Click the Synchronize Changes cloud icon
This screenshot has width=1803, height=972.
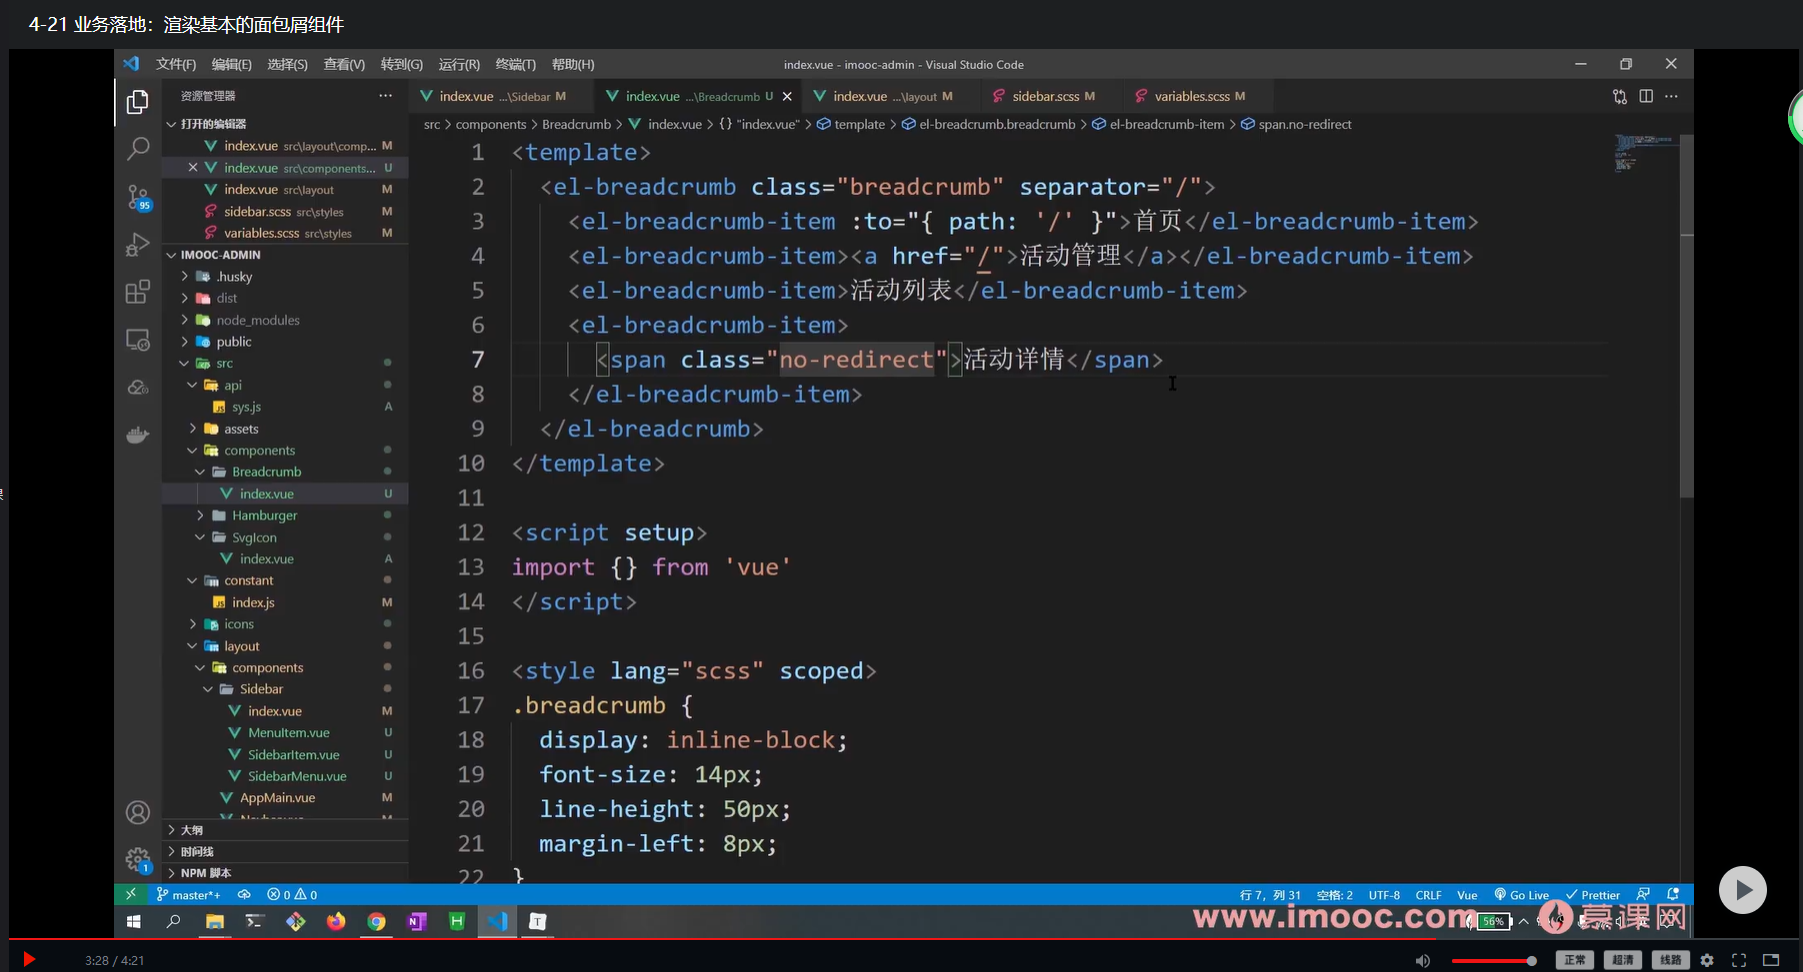243,894
